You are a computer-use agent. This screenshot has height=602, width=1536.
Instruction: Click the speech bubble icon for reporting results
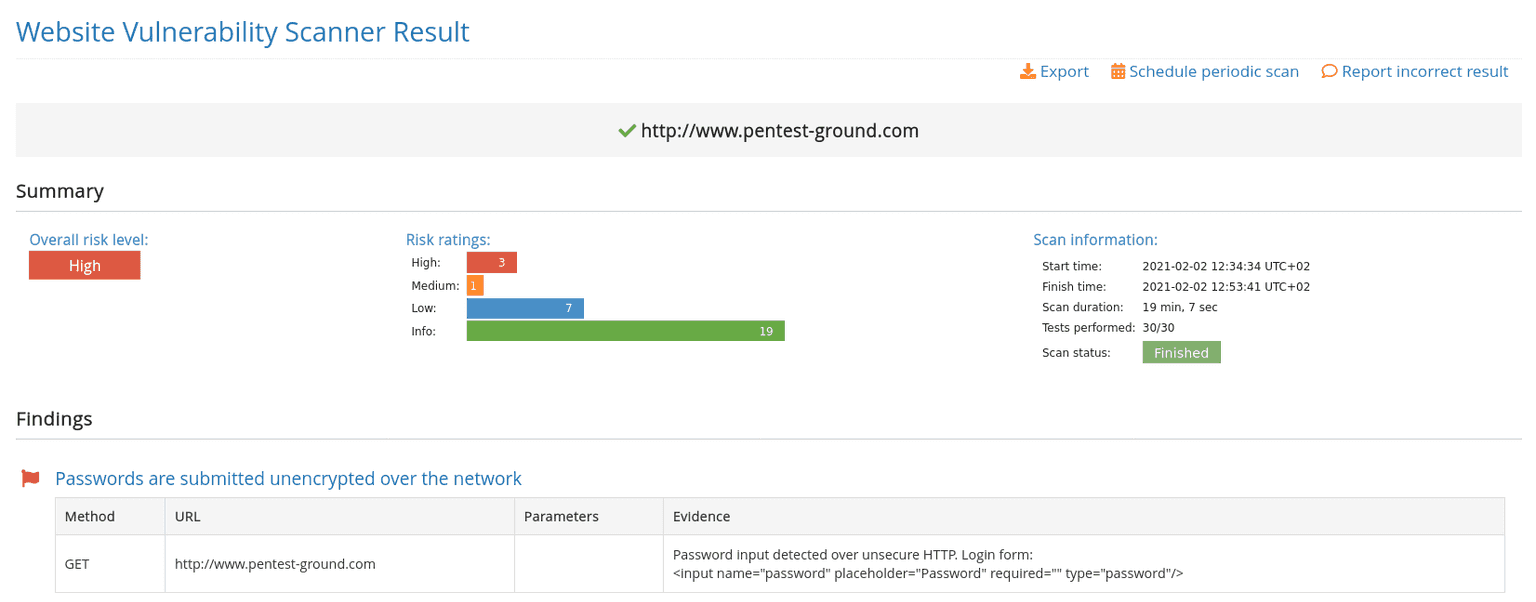(x=1329, y=71)
